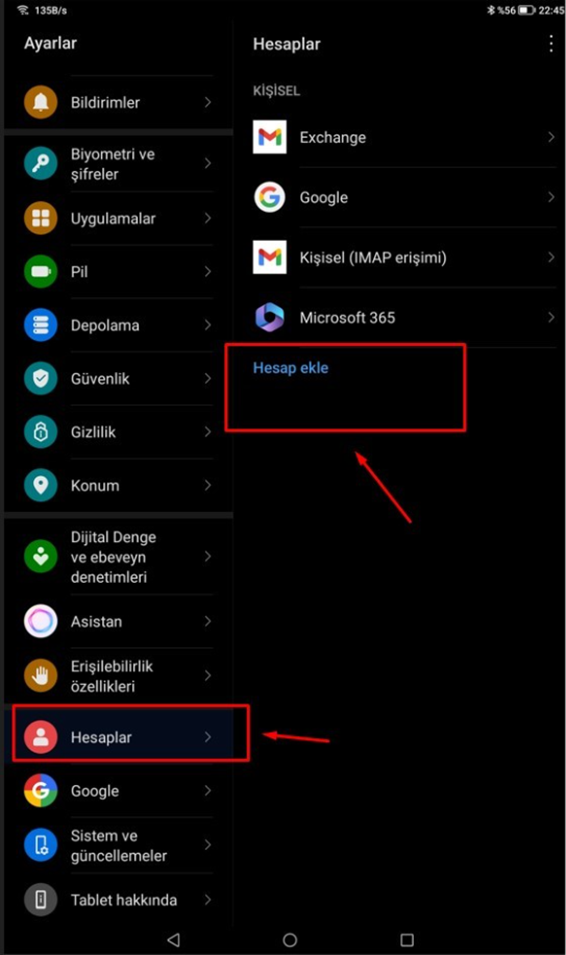Open the Google account logo in Hesaplar
Viewport: 566px width, 955px height.
click(269, 197)
